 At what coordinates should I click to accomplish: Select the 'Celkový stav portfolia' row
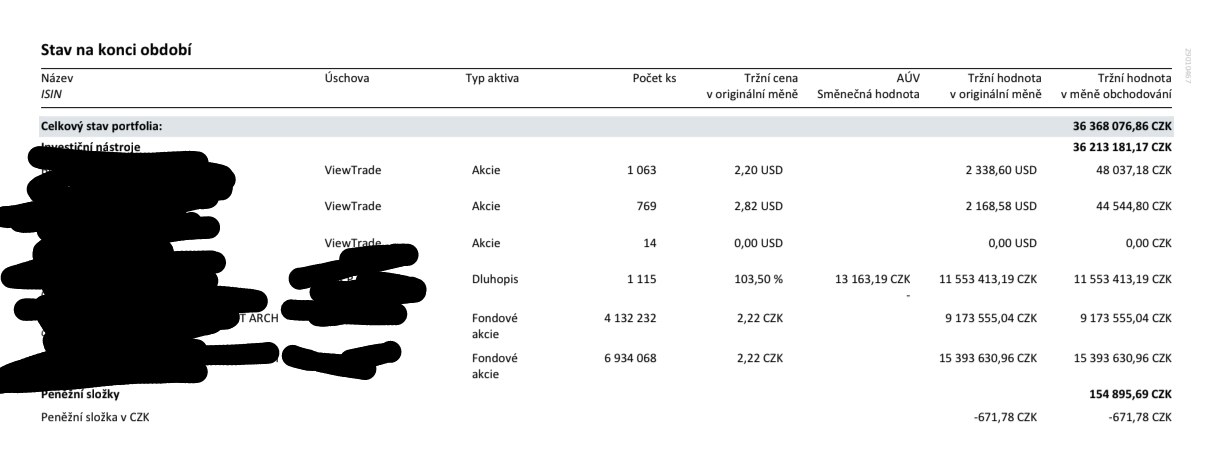tap(606, 127)
